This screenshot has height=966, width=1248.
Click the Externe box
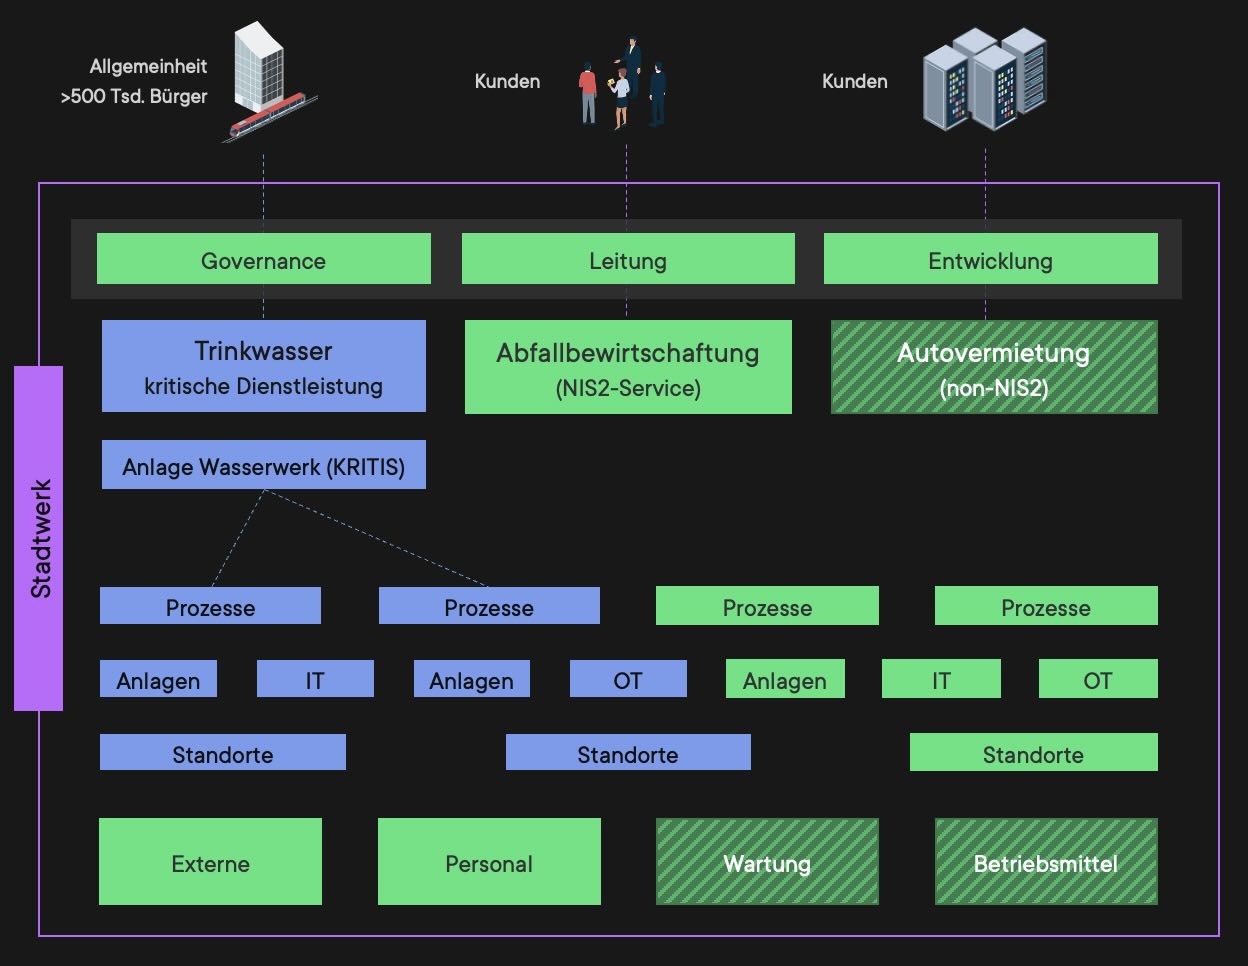tap(210, 862)
